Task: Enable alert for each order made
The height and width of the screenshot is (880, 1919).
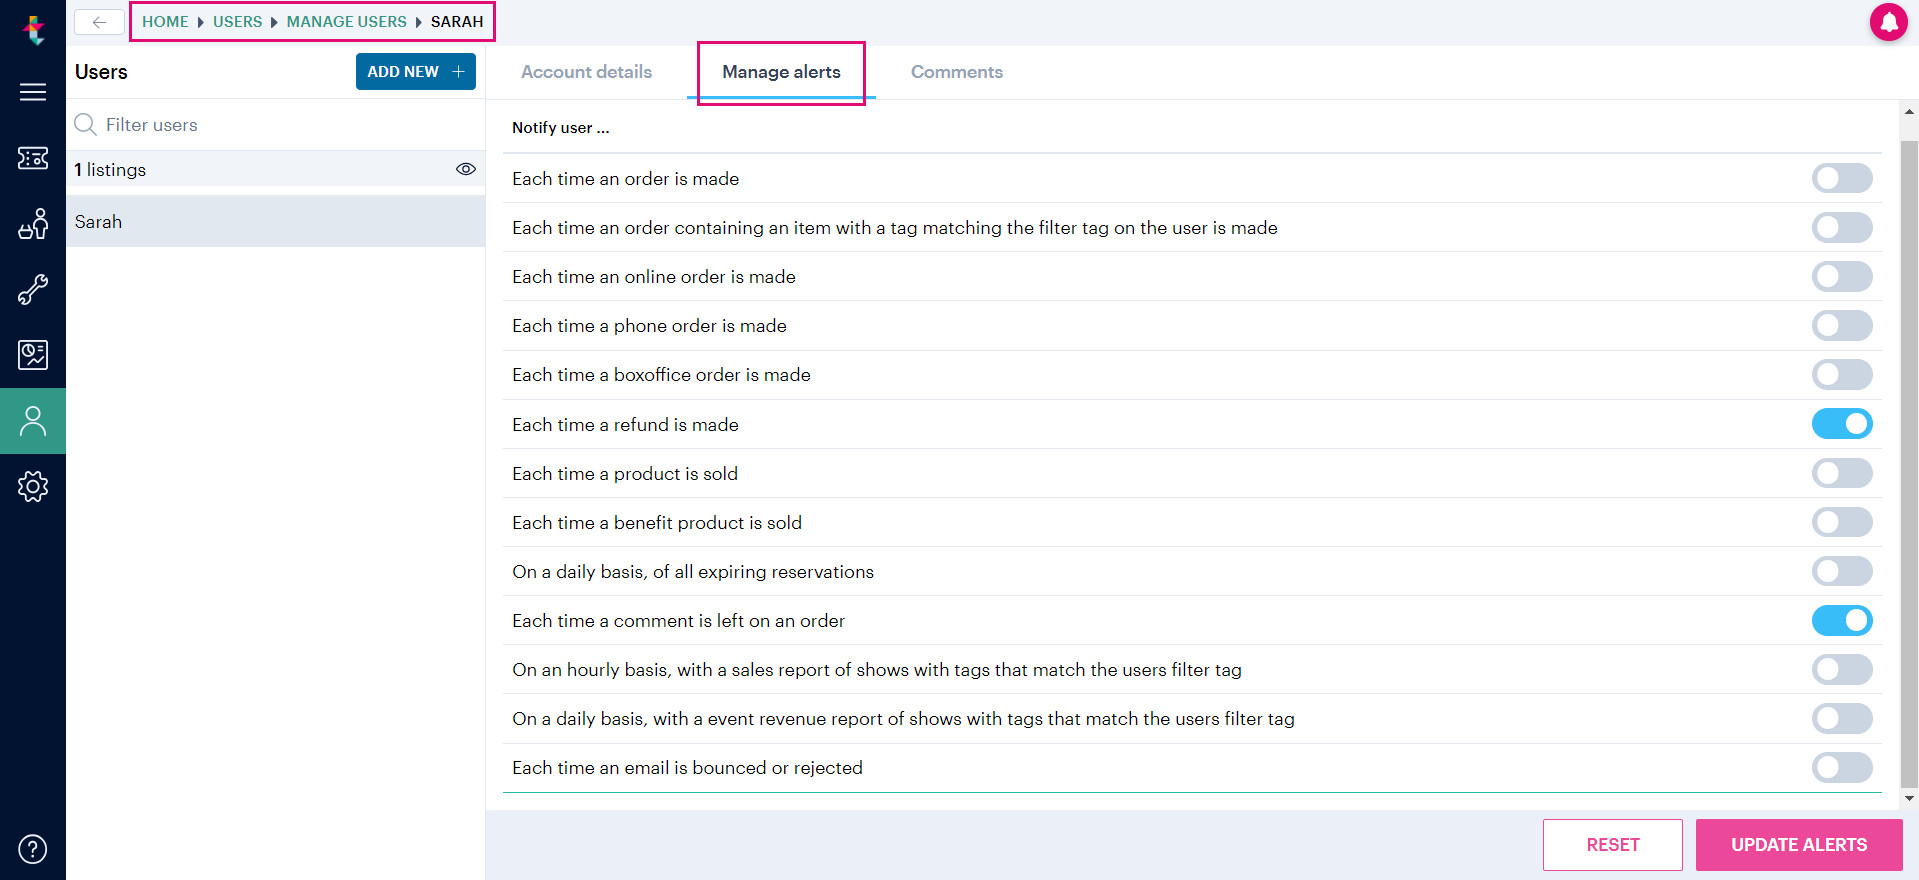Action: pos(1842,178)
